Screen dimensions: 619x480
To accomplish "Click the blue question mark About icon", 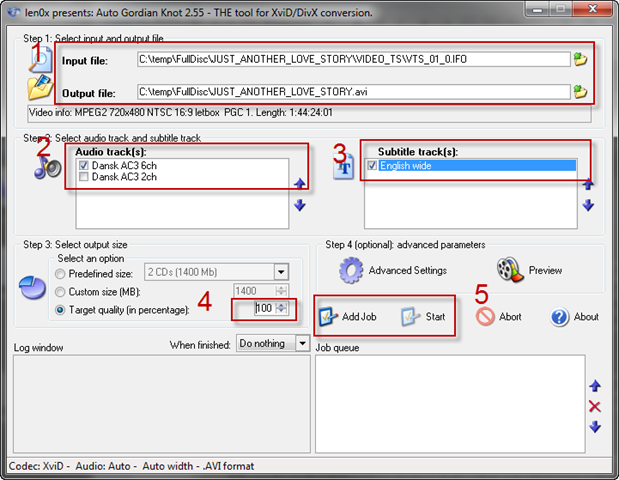I will [559, 317].
